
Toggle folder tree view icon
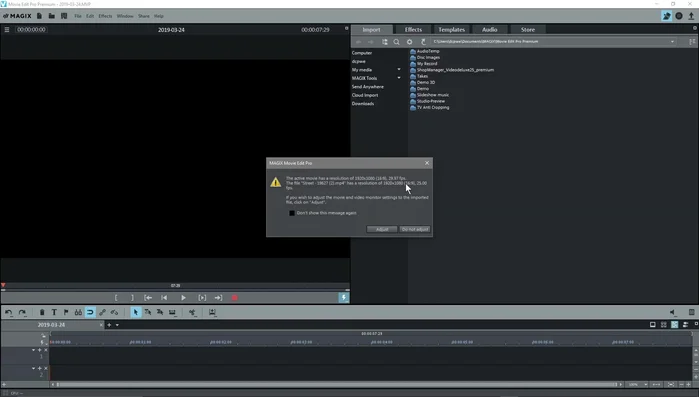point(384,42)
